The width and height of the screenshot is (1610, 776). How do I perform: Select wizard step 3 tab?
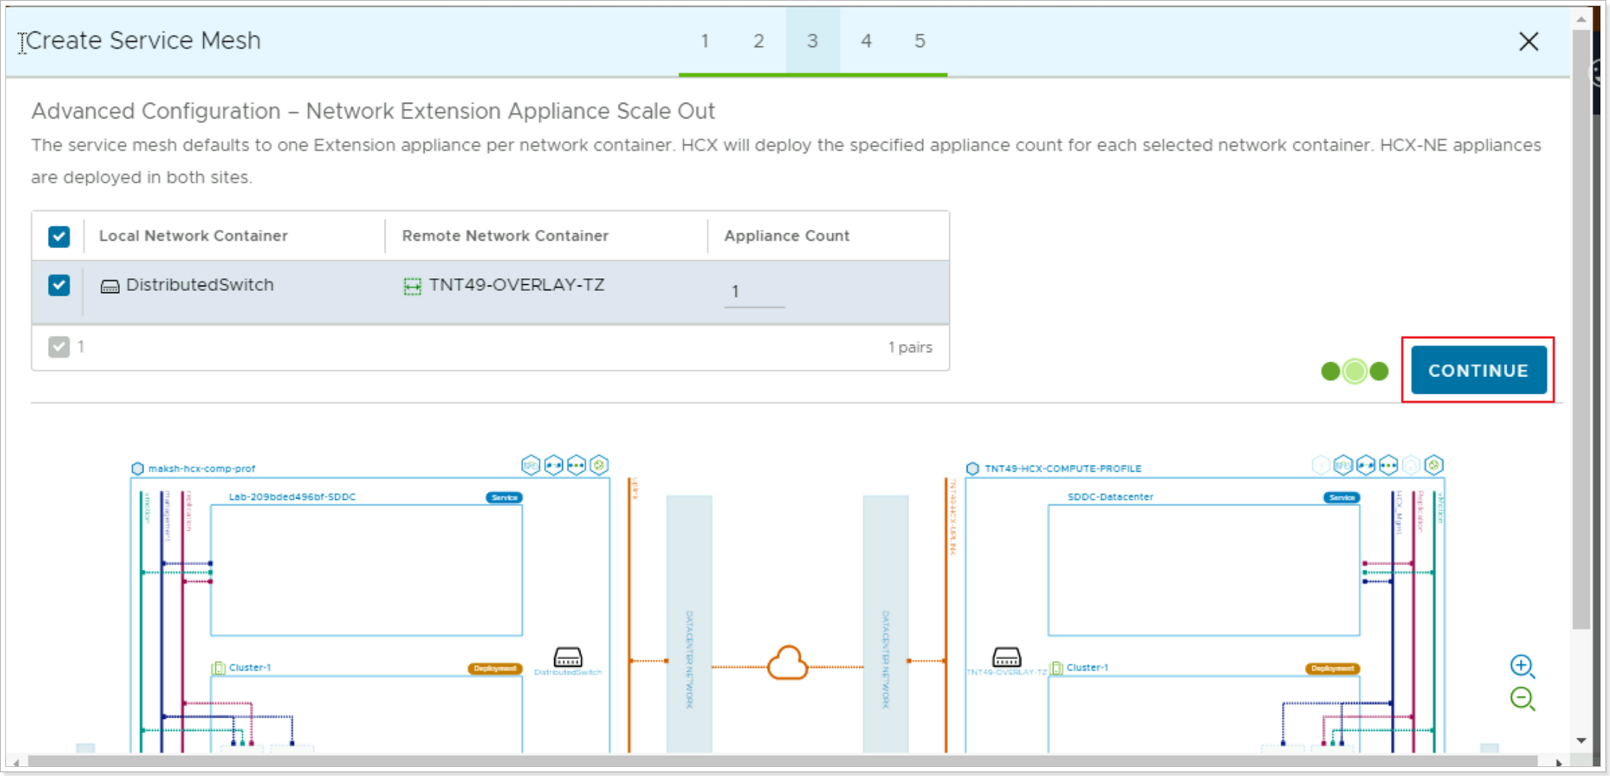812,41
